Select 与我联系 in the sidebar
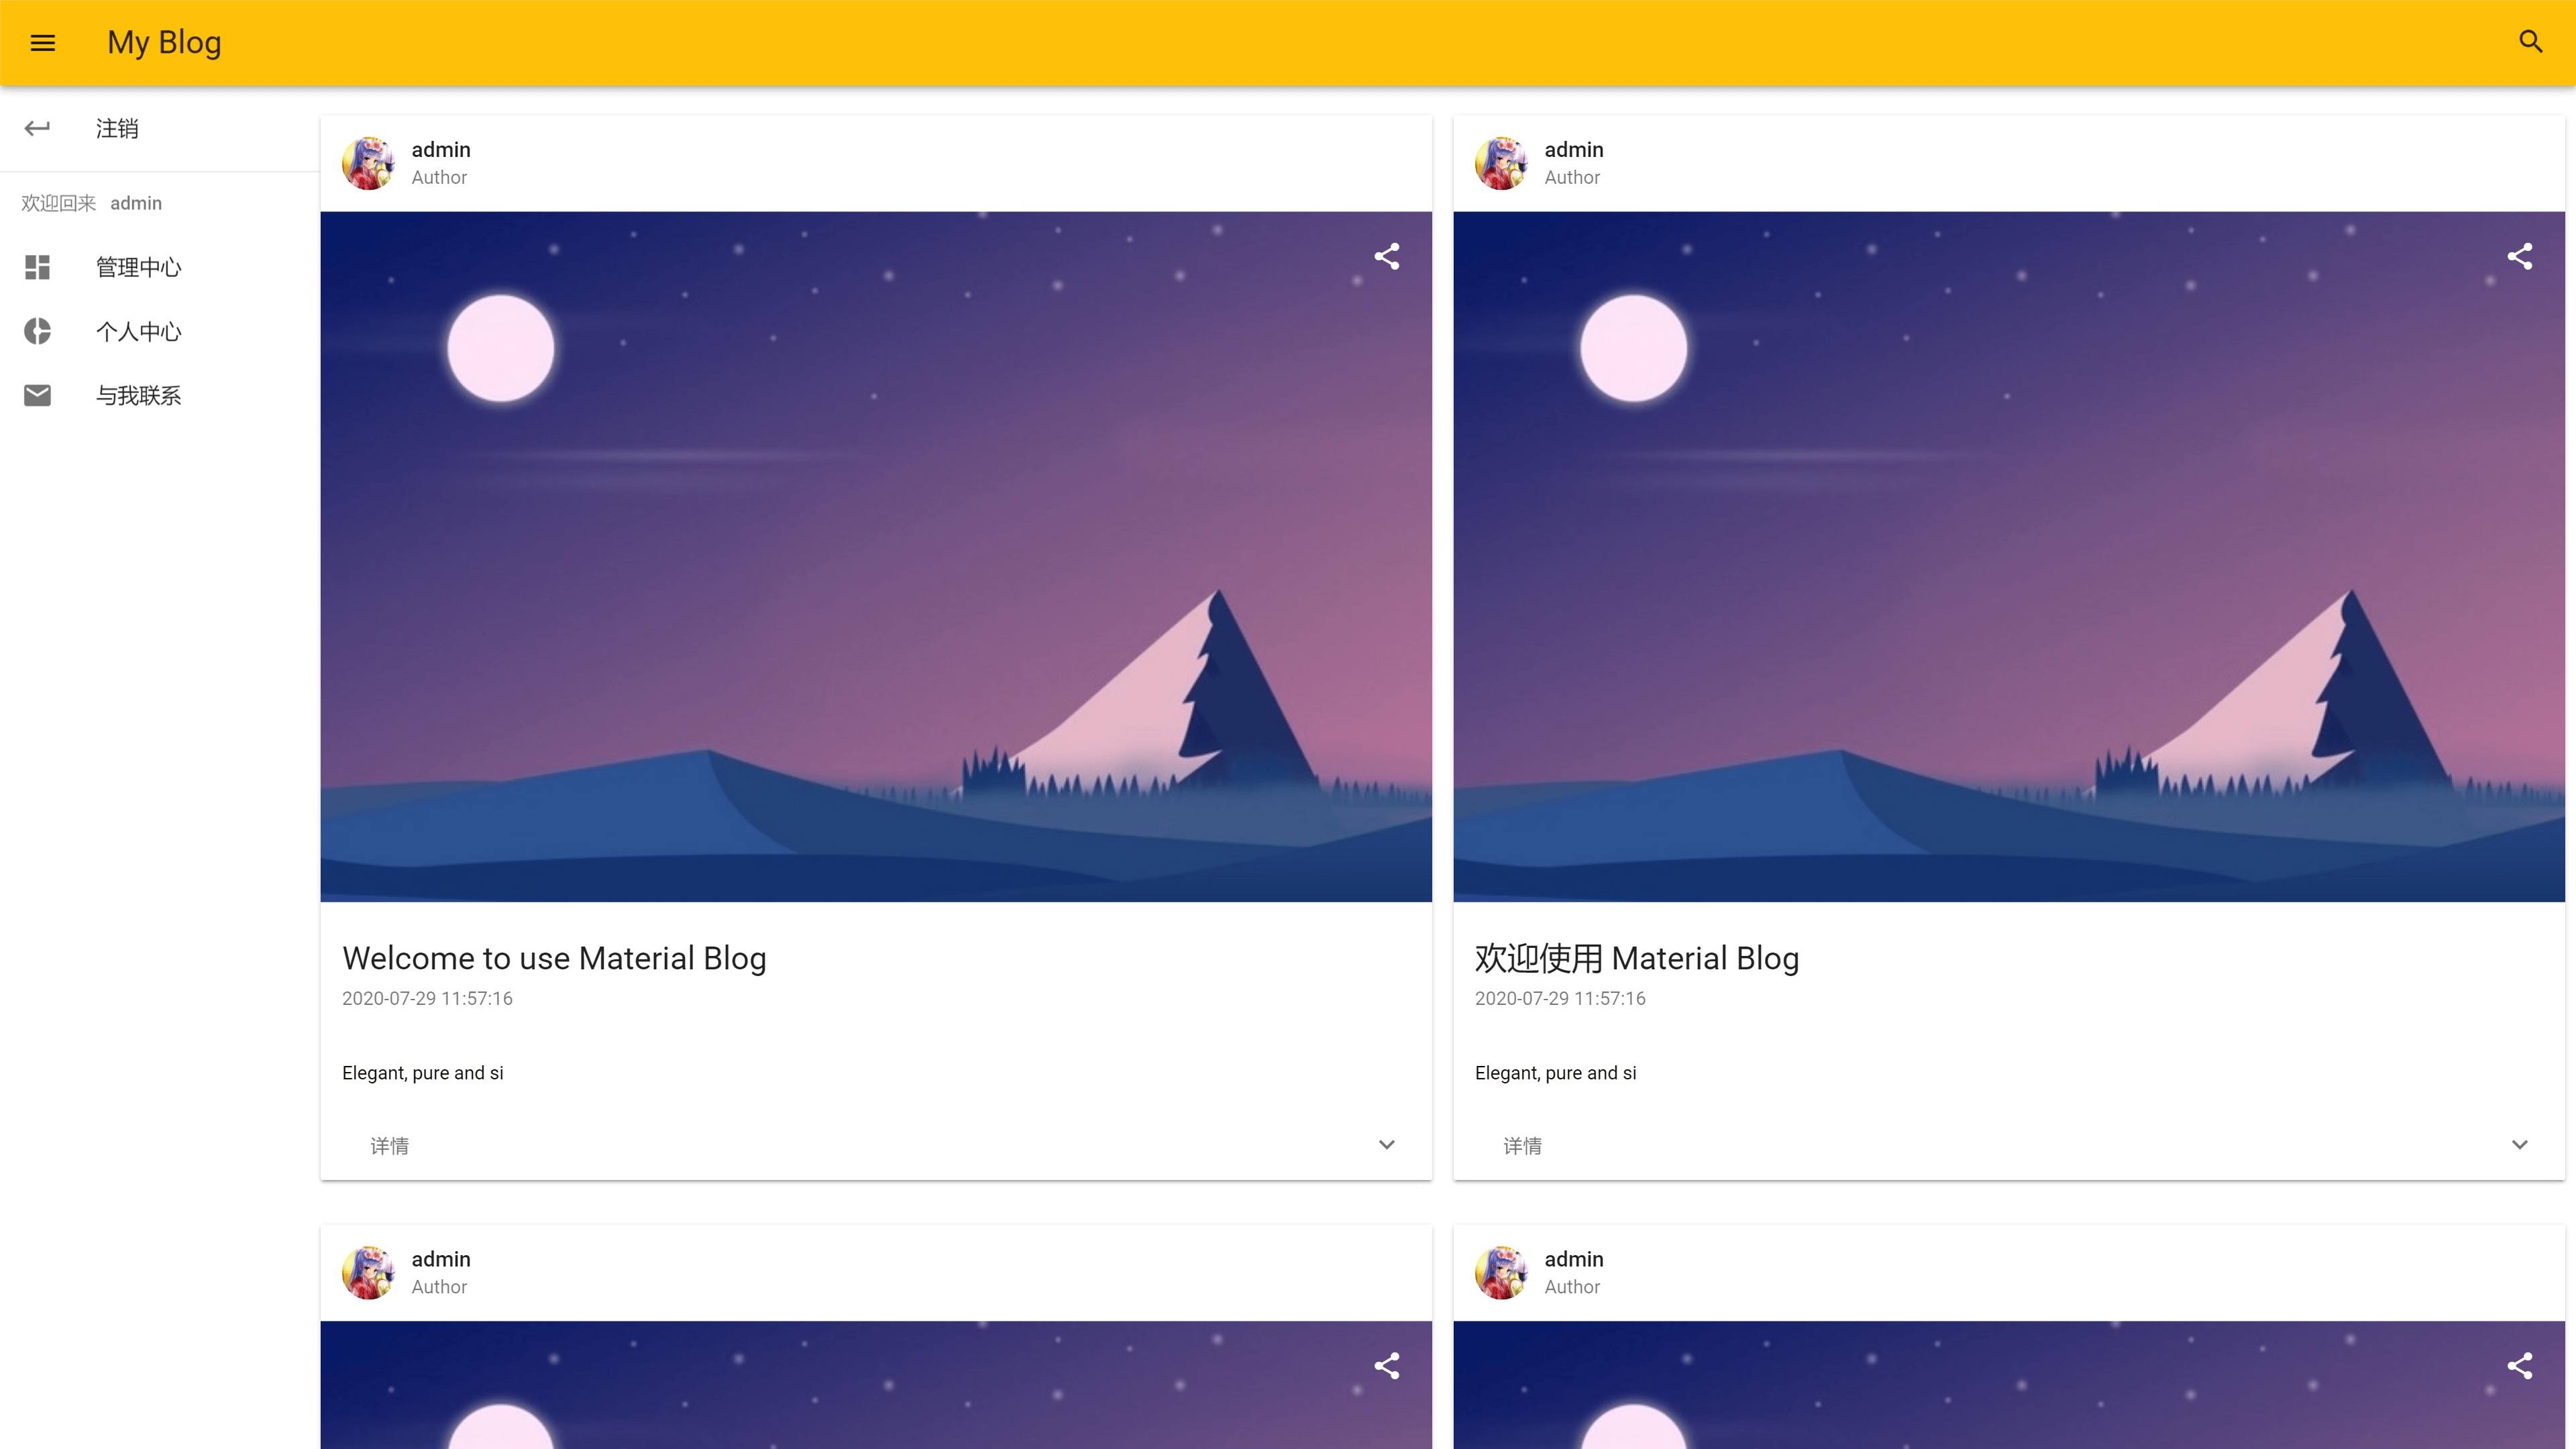Image resolution: width=2576 pixels, height=1449 pixels. click(x=160, y=395)
